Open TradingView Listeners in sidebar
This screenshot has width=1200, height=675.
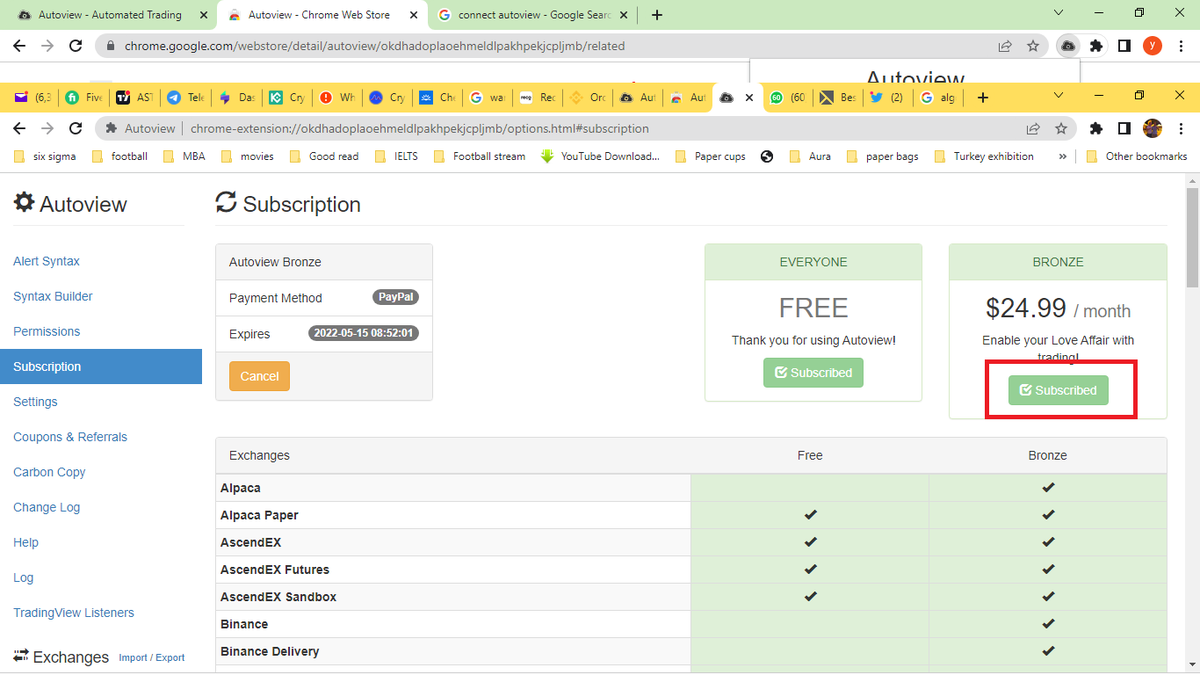coord(73,613)
